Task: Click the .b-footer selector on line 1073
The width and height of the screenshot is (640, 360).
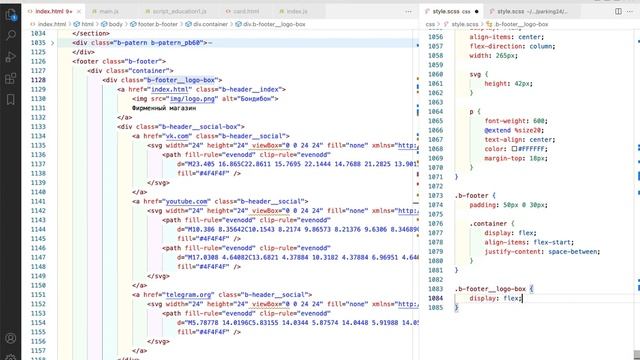Action: [471, 196]
